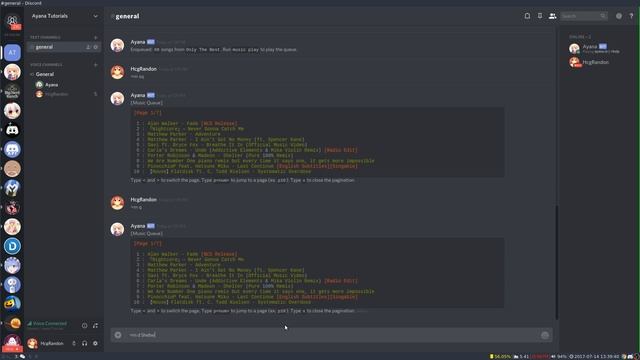640x360 pixels.
Task: Open the blue Discord logo server
Action: 12,149
